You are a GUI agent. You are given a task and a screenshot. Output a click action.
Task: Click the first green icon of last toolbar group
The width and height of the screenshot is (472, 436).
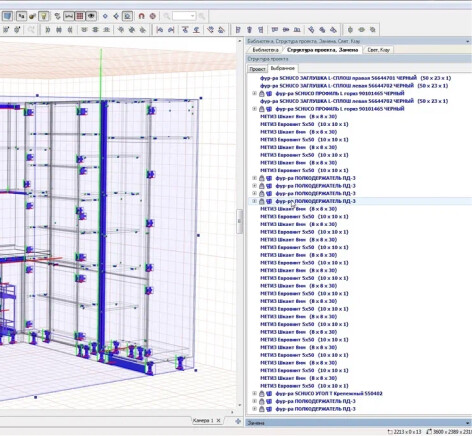(350, 30)
